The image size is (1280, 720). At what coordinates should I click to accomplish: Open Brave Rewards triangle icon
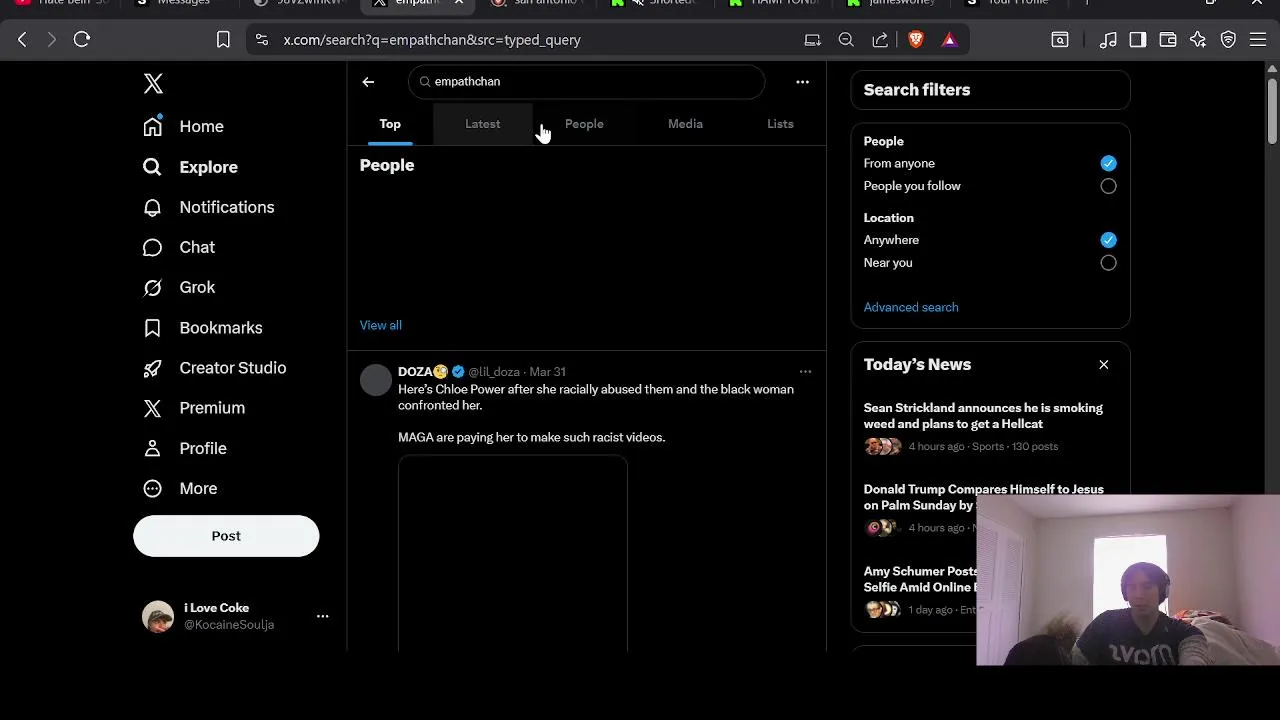point(949,40)
